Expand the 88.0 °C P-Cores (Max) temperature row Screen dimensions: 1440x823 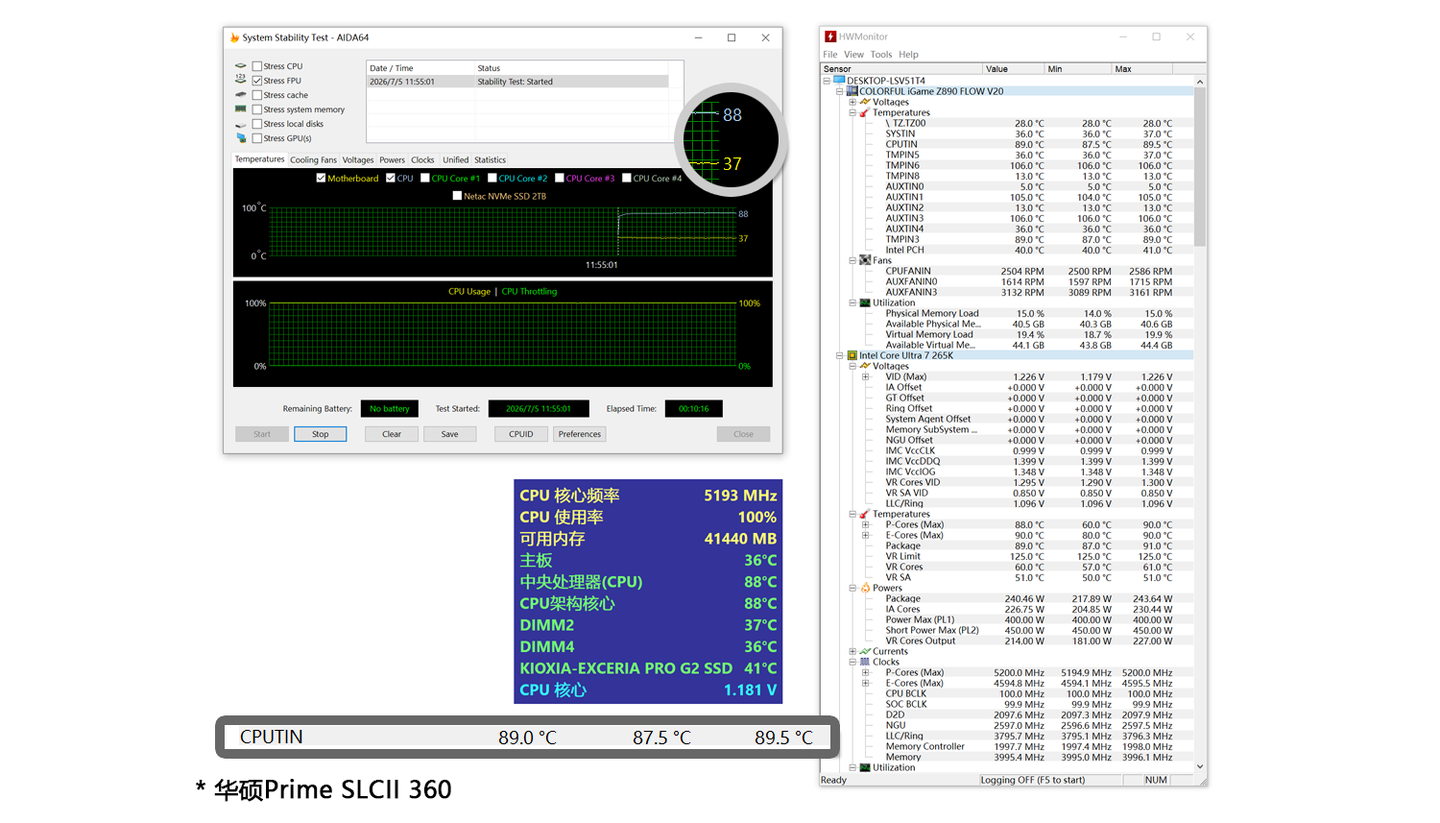pyautogui.click(x=865, y=525)
